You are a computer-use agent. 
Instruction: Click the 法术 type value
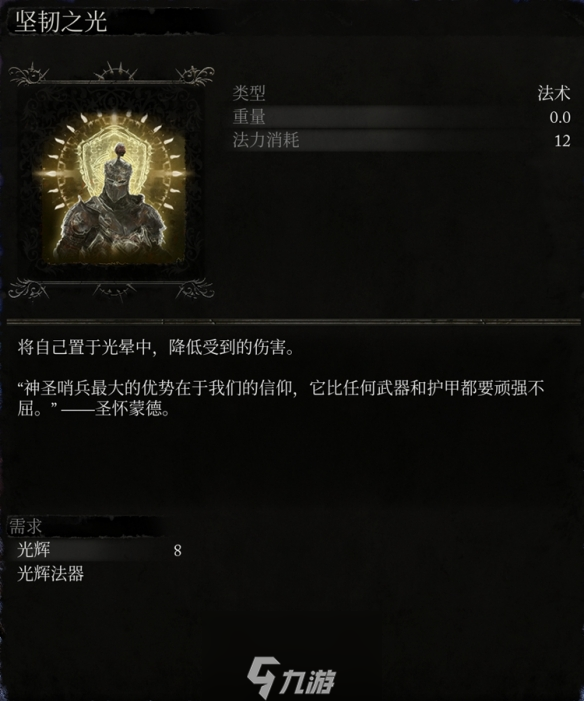554,93
